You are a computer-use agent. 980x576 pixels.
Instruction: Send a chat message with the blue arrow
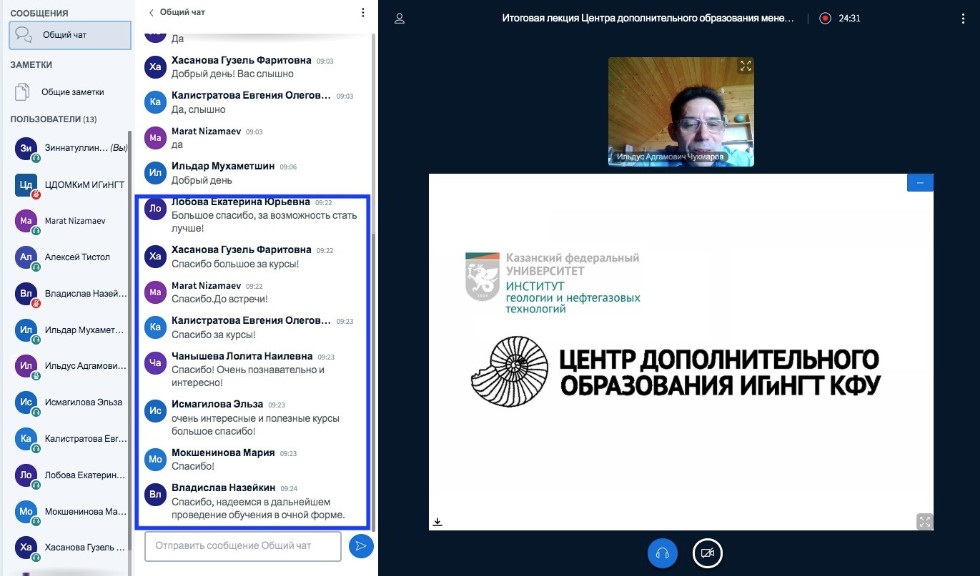click(x=359, y=546)
